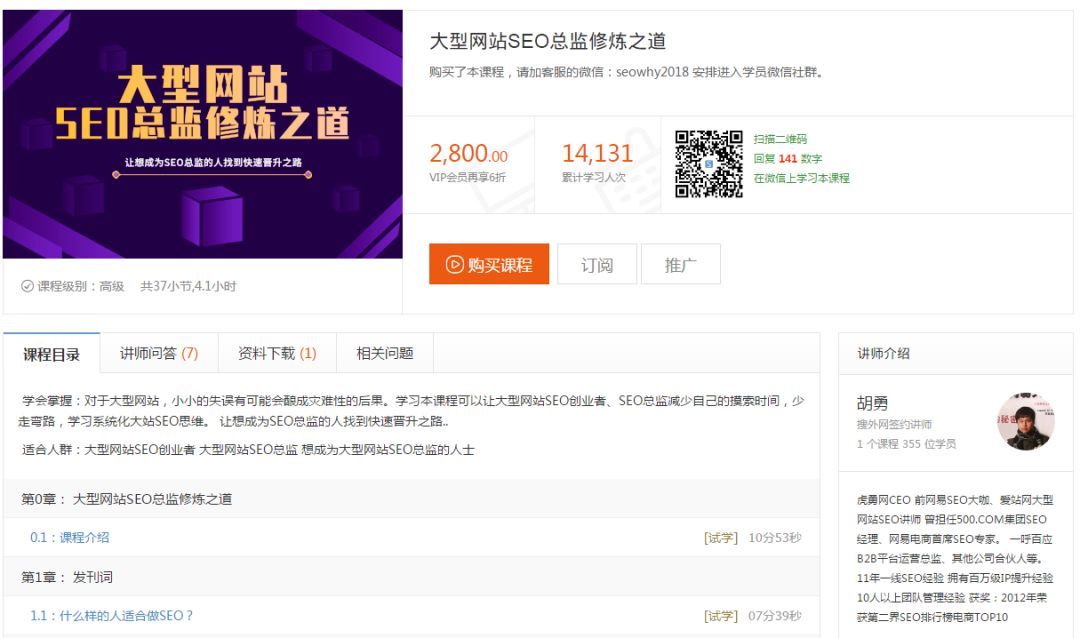
Task: Click the 共37小节,4.1小时 text
Action: (188, 286)
